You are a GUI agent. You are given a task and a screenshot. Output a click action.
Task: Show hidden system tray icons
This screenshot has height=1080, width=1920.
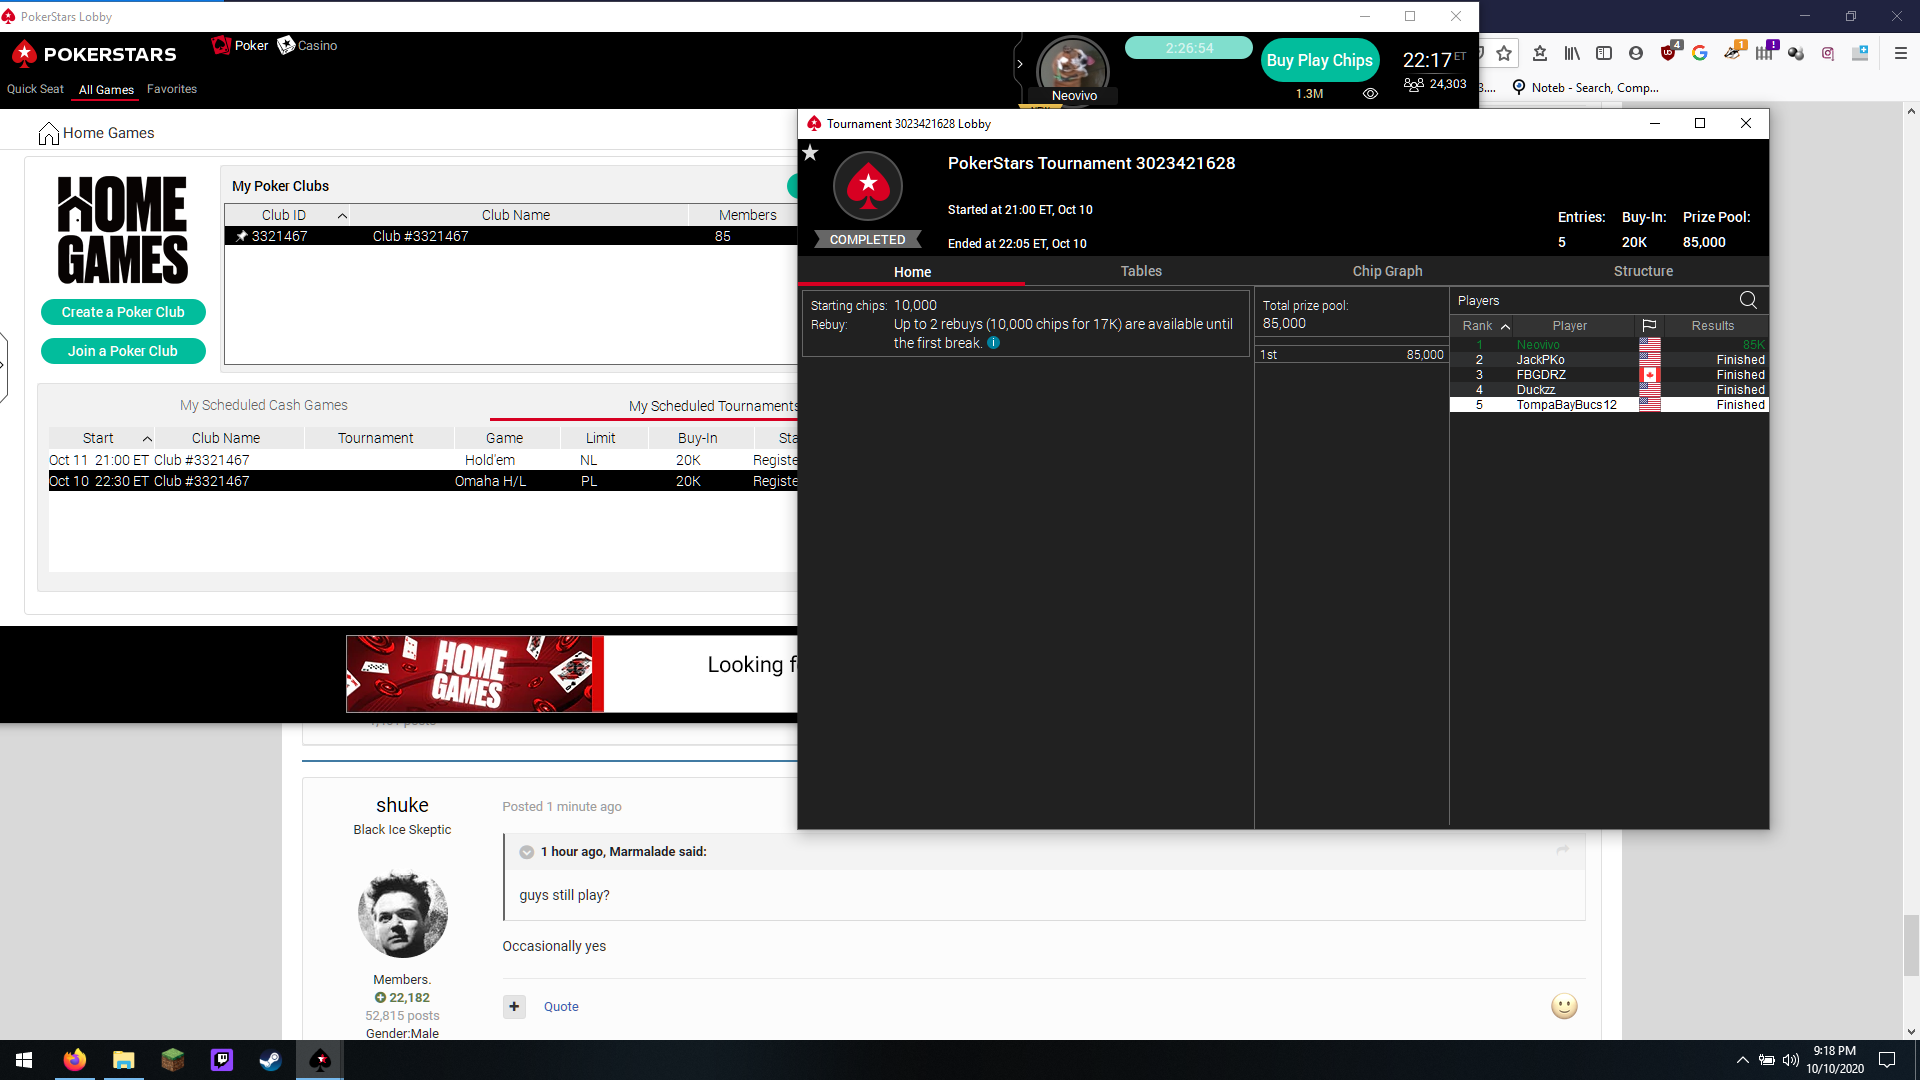pos(1743,1060)
